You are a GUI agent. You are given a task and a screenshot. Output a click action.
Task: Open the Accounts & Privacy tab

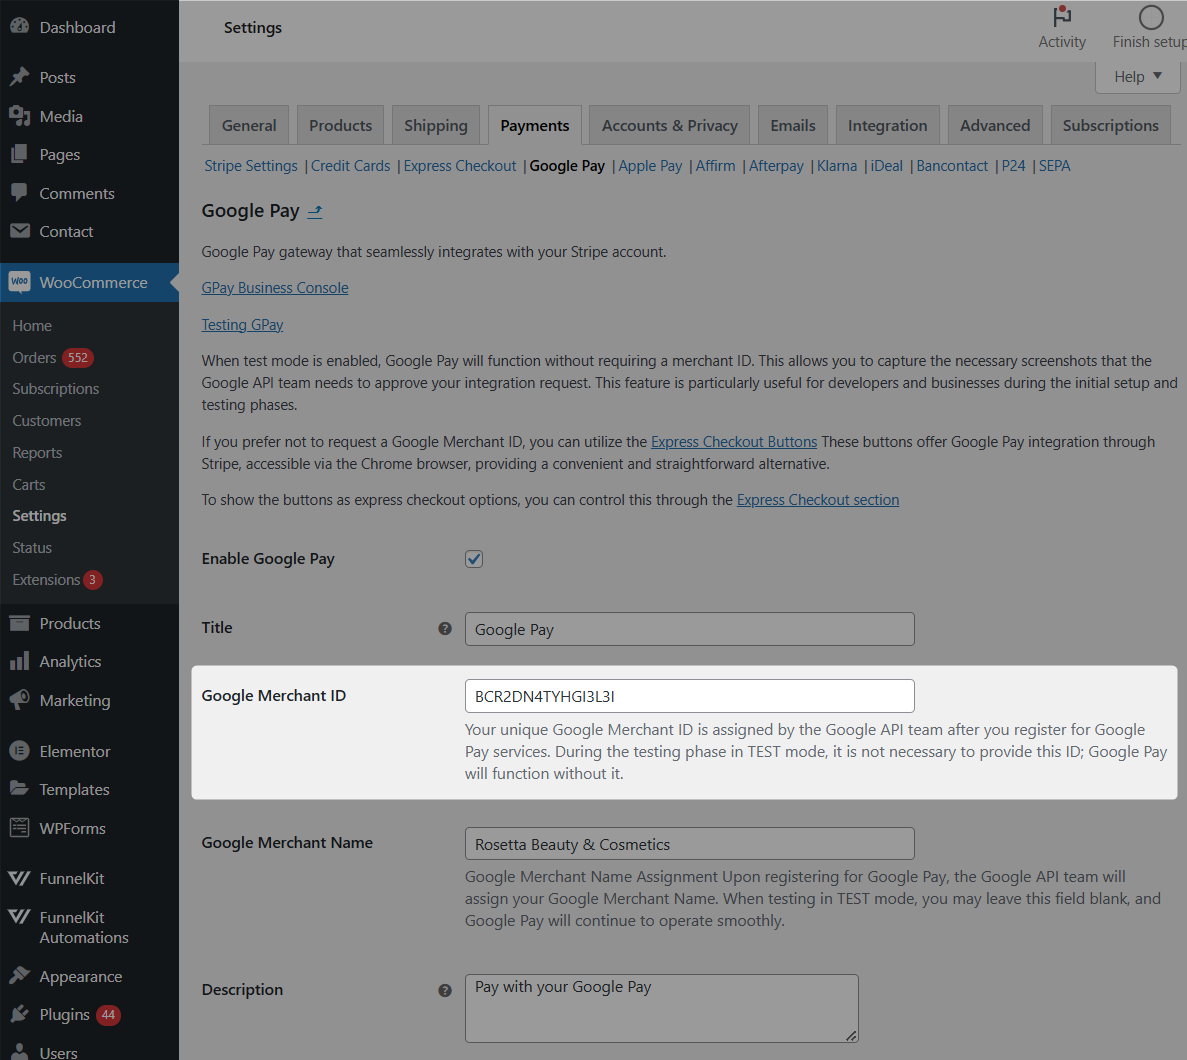tap(669, 126)
